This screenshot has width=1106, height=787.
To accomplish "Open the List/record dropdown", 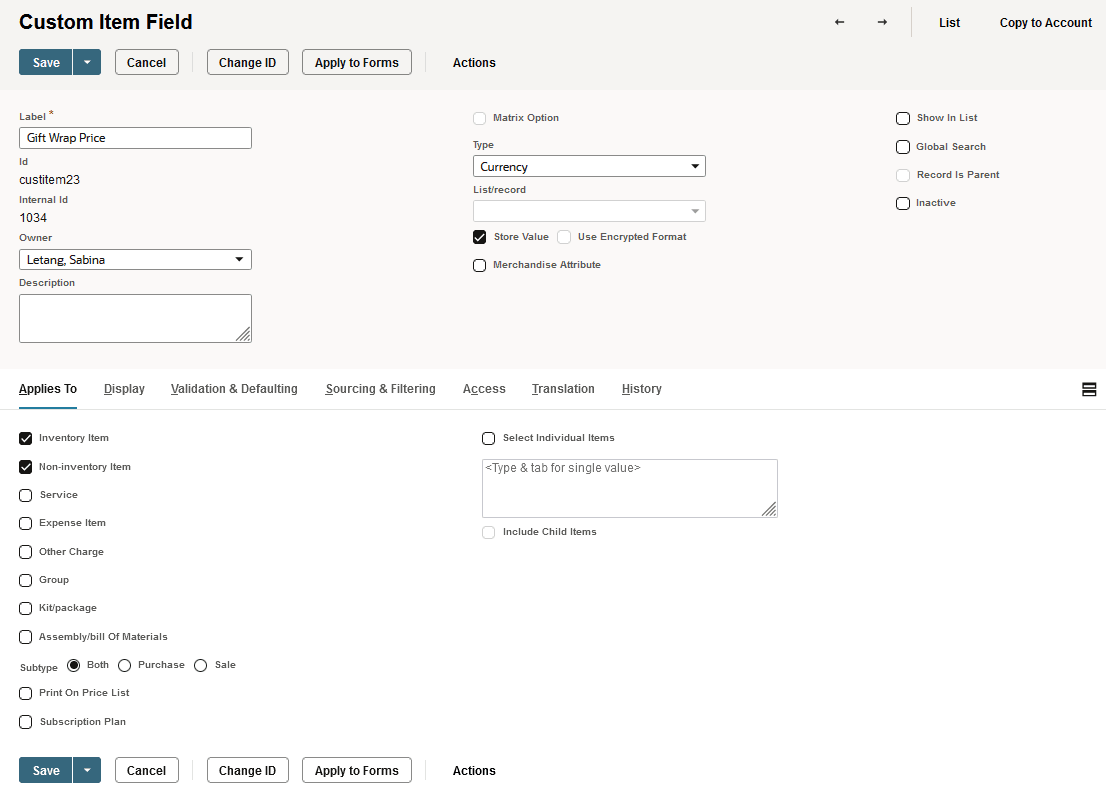I will click(x=589, y=211).
